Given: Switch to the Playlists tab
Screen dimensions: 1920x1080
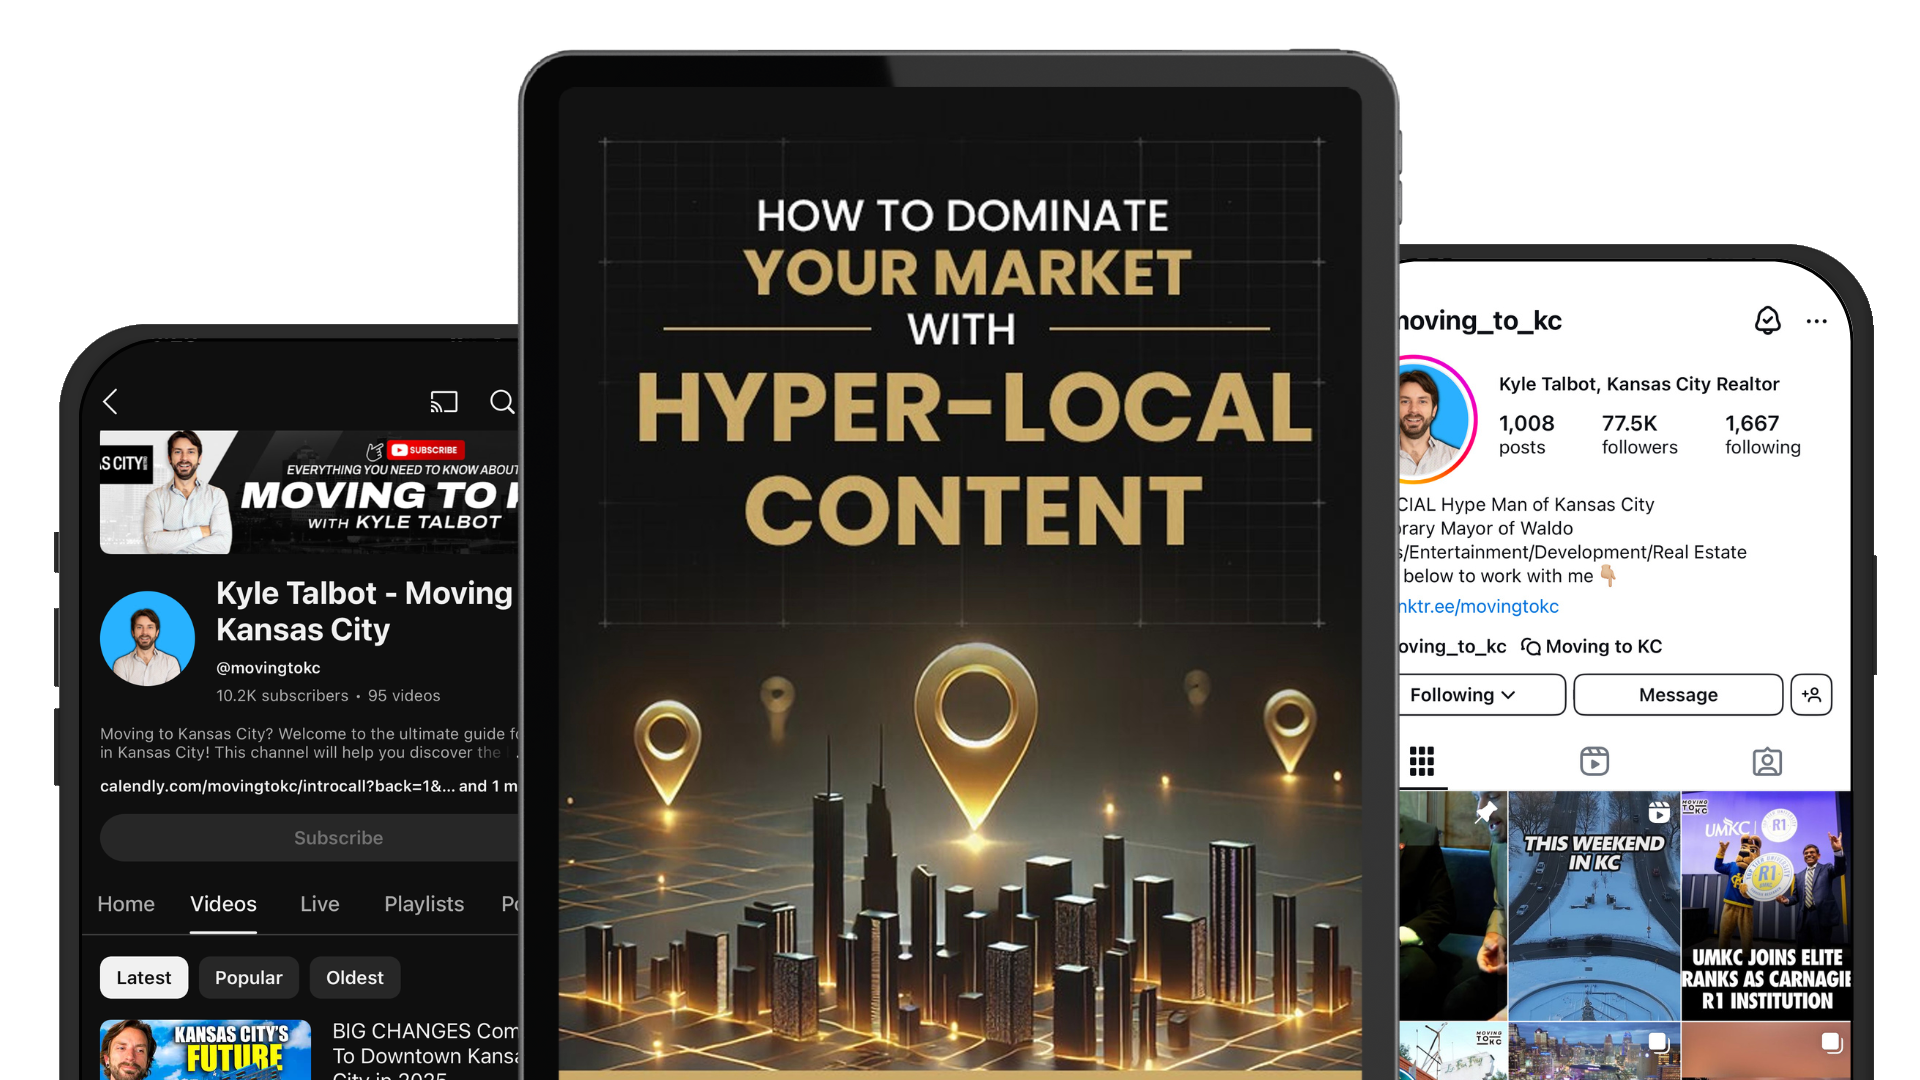Looking at the screenshot, I should (x=424, y=904).
